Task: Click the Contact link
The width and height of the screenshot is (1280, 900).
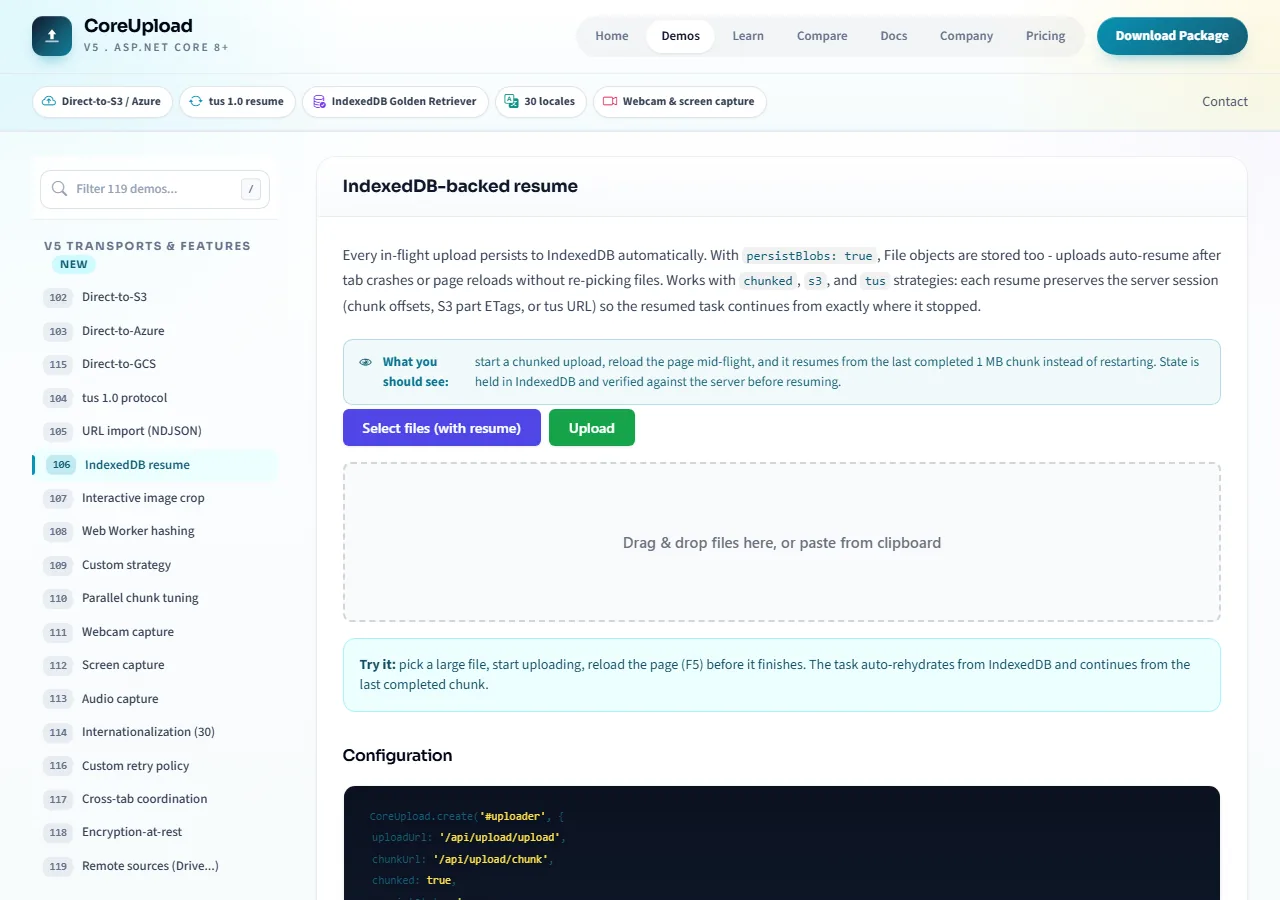Action: (1225, 101)
